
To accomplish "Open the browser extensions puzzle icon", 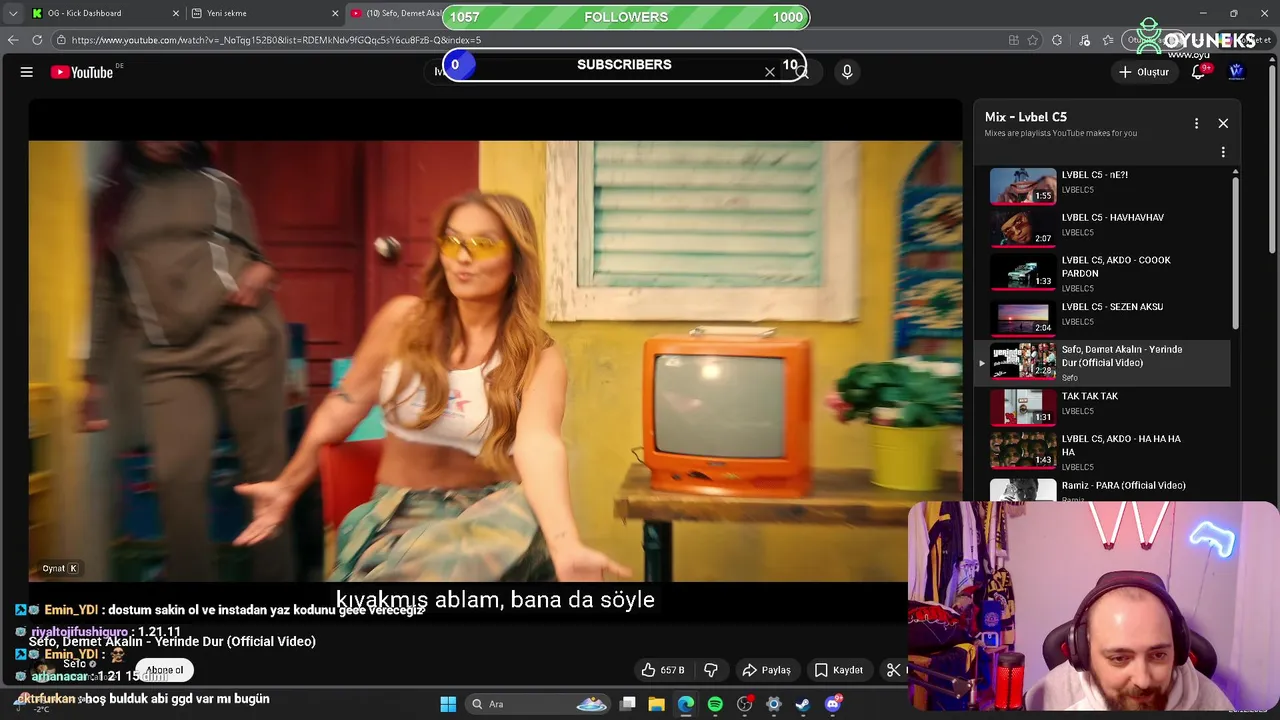I will (1057, 40).
